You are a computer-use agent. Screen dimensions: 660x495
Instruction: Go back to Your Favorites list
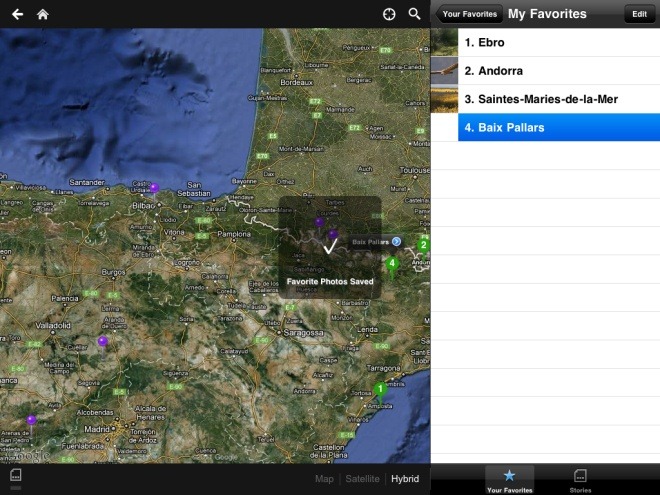tap(469, 14)
